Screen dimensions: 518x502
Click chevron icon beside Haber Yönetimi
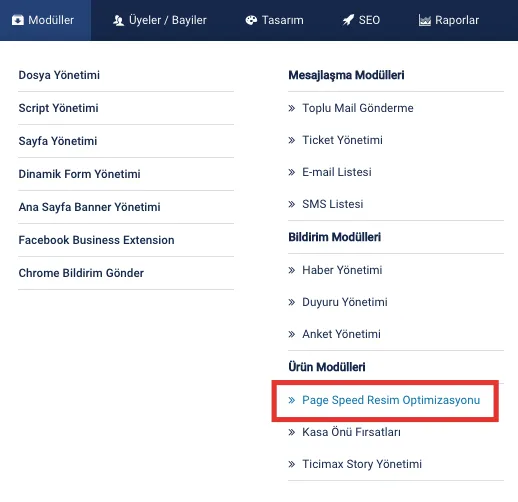292,270
